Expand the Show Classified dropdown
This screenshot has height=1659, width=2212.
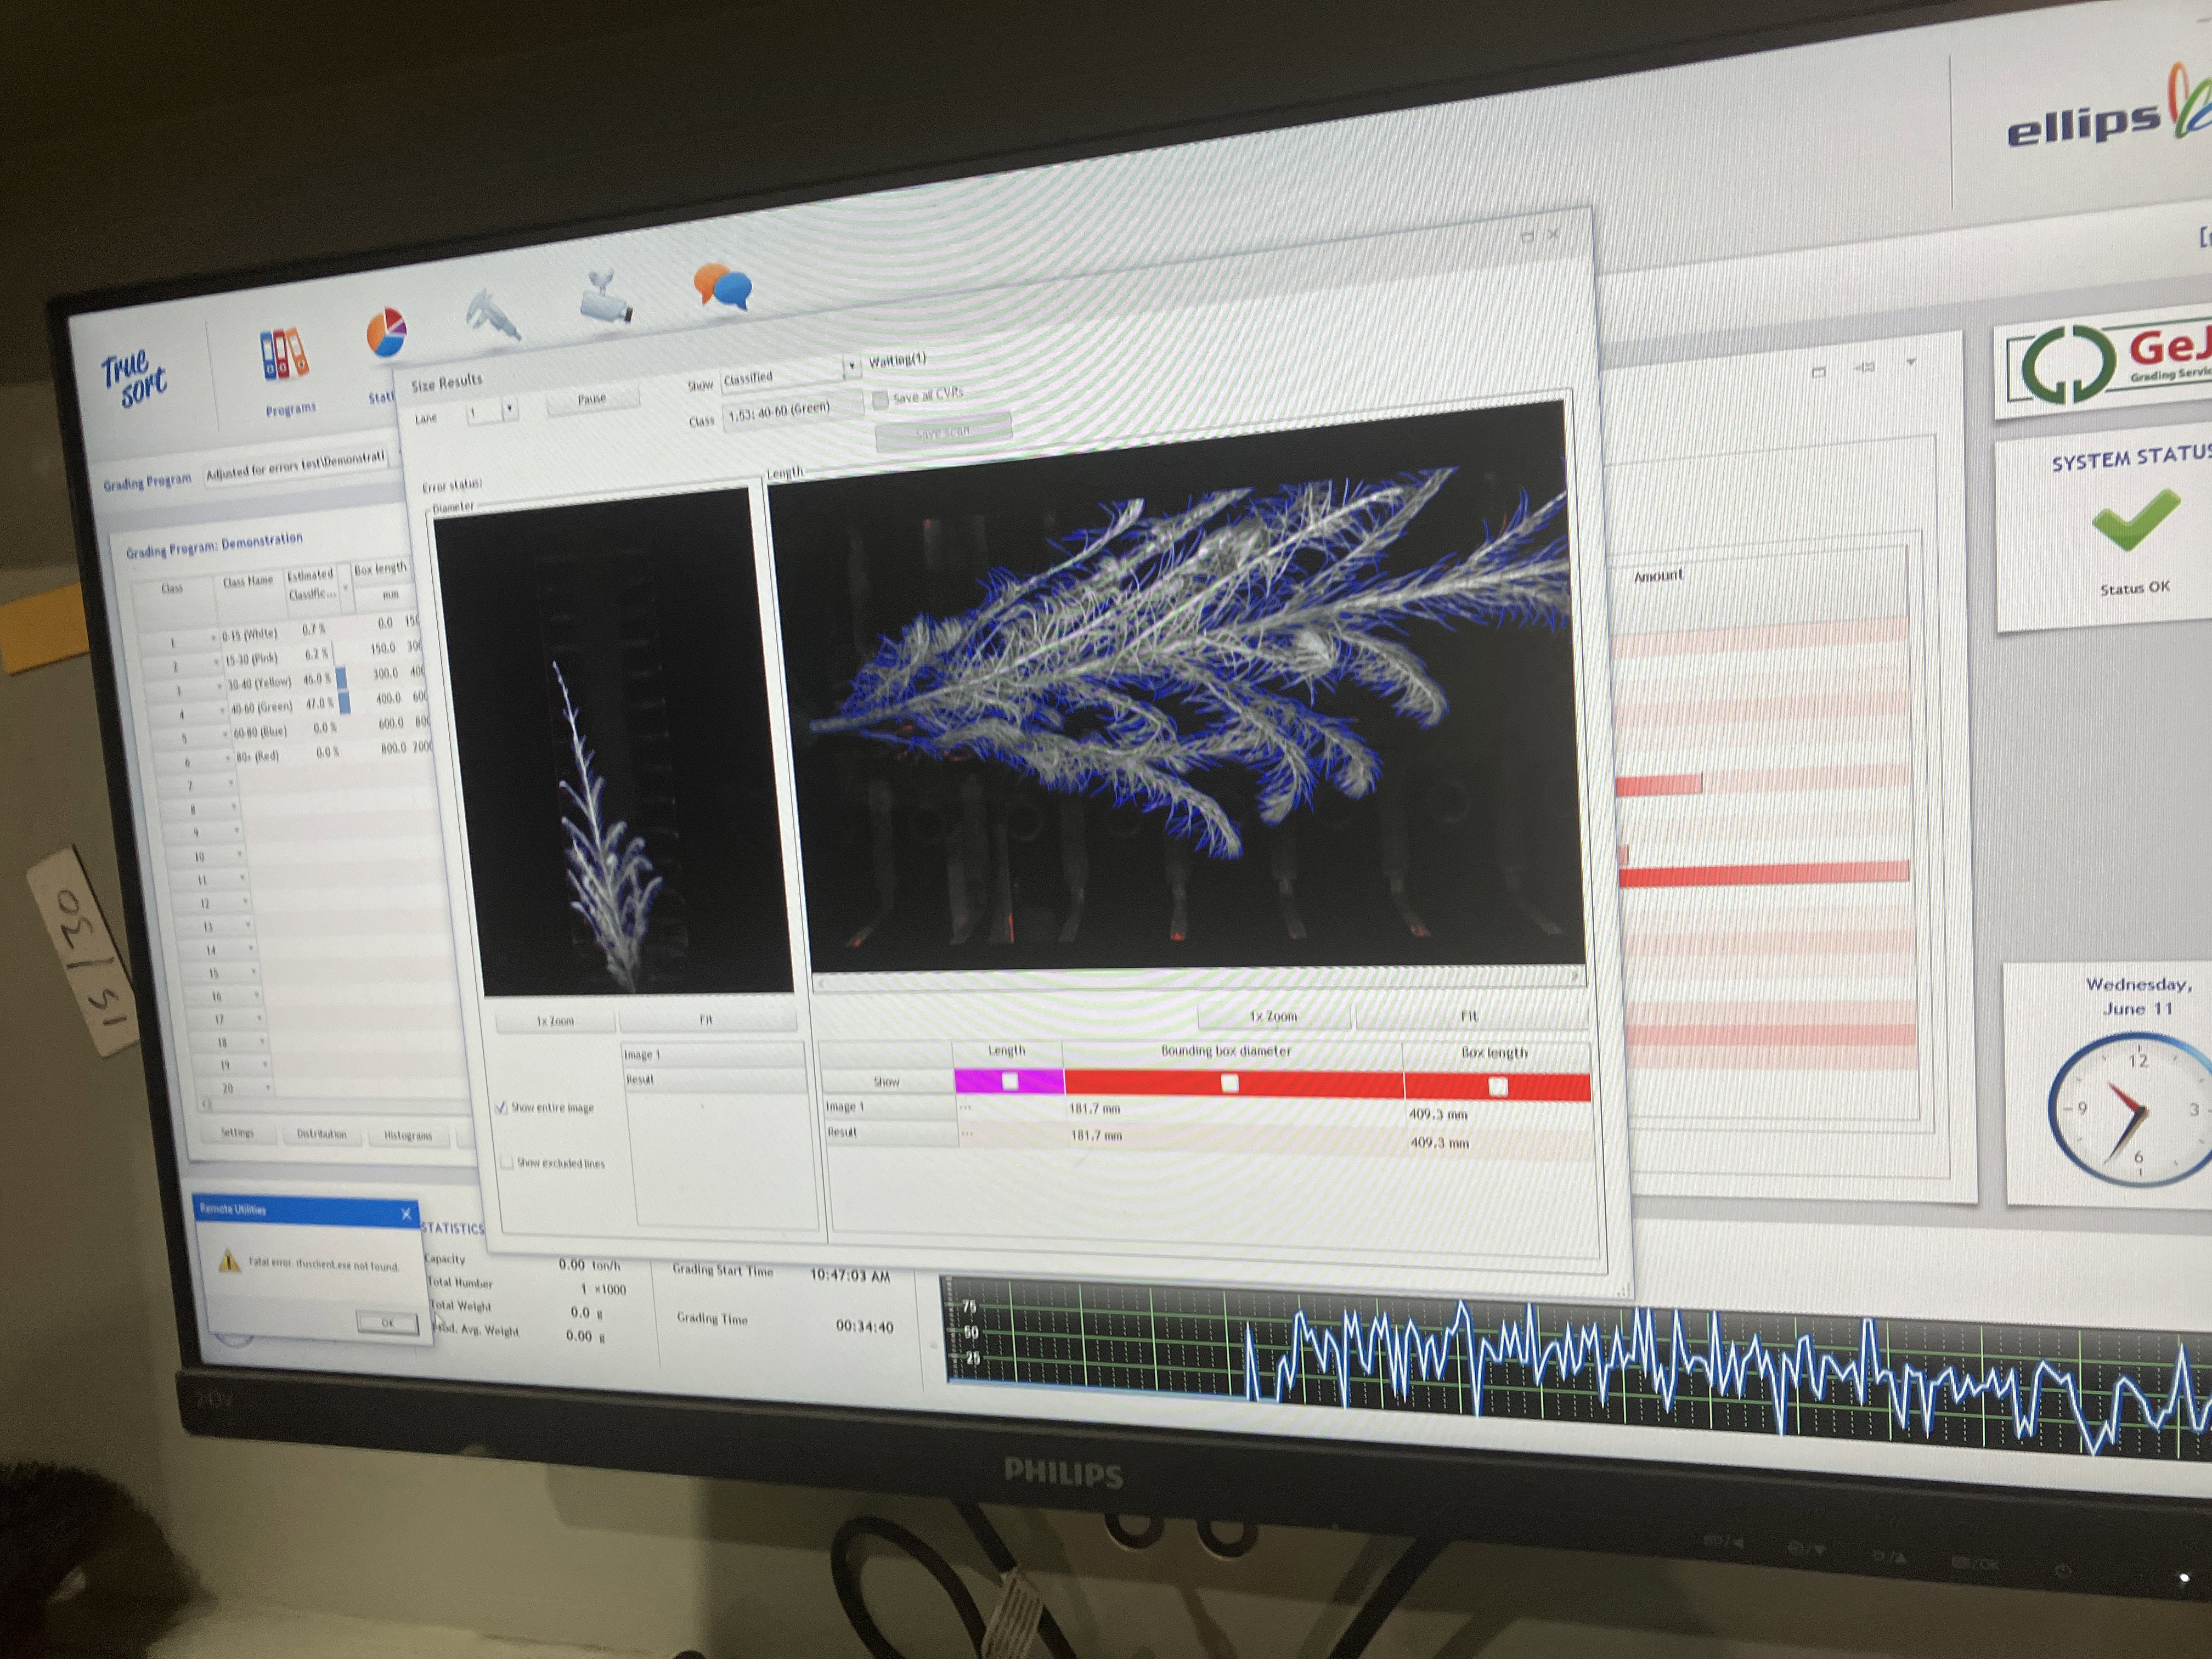pos(852,366)
